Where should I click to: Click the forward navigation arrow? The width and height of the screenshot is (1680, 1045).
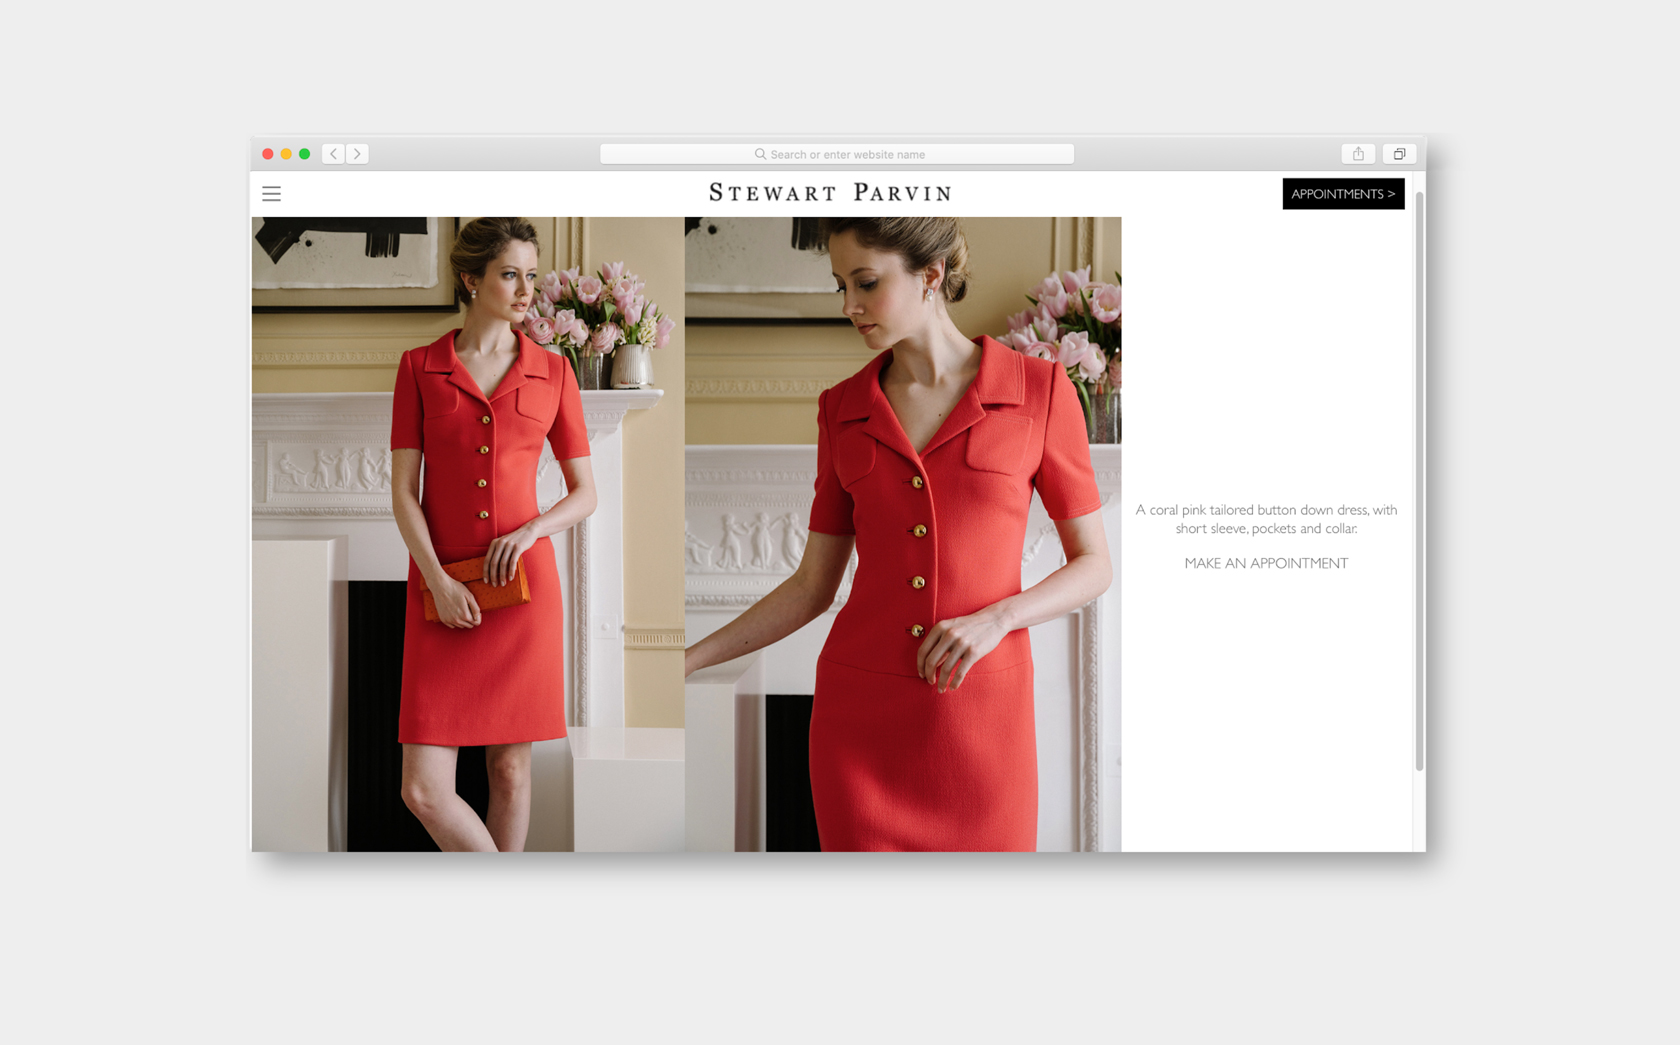pos(357,153)
